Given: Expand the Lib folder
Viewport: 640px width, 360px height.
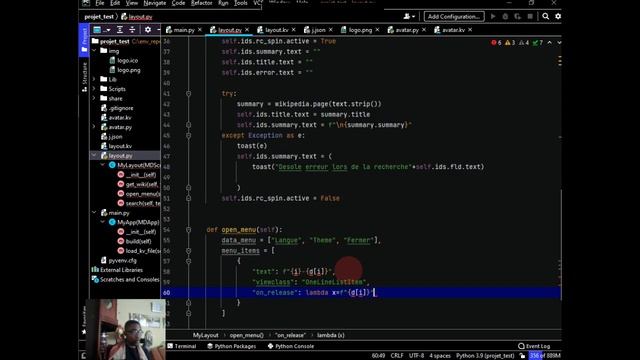Looking at the screenshot, I should pyautogui.click(x=94, y=79).
